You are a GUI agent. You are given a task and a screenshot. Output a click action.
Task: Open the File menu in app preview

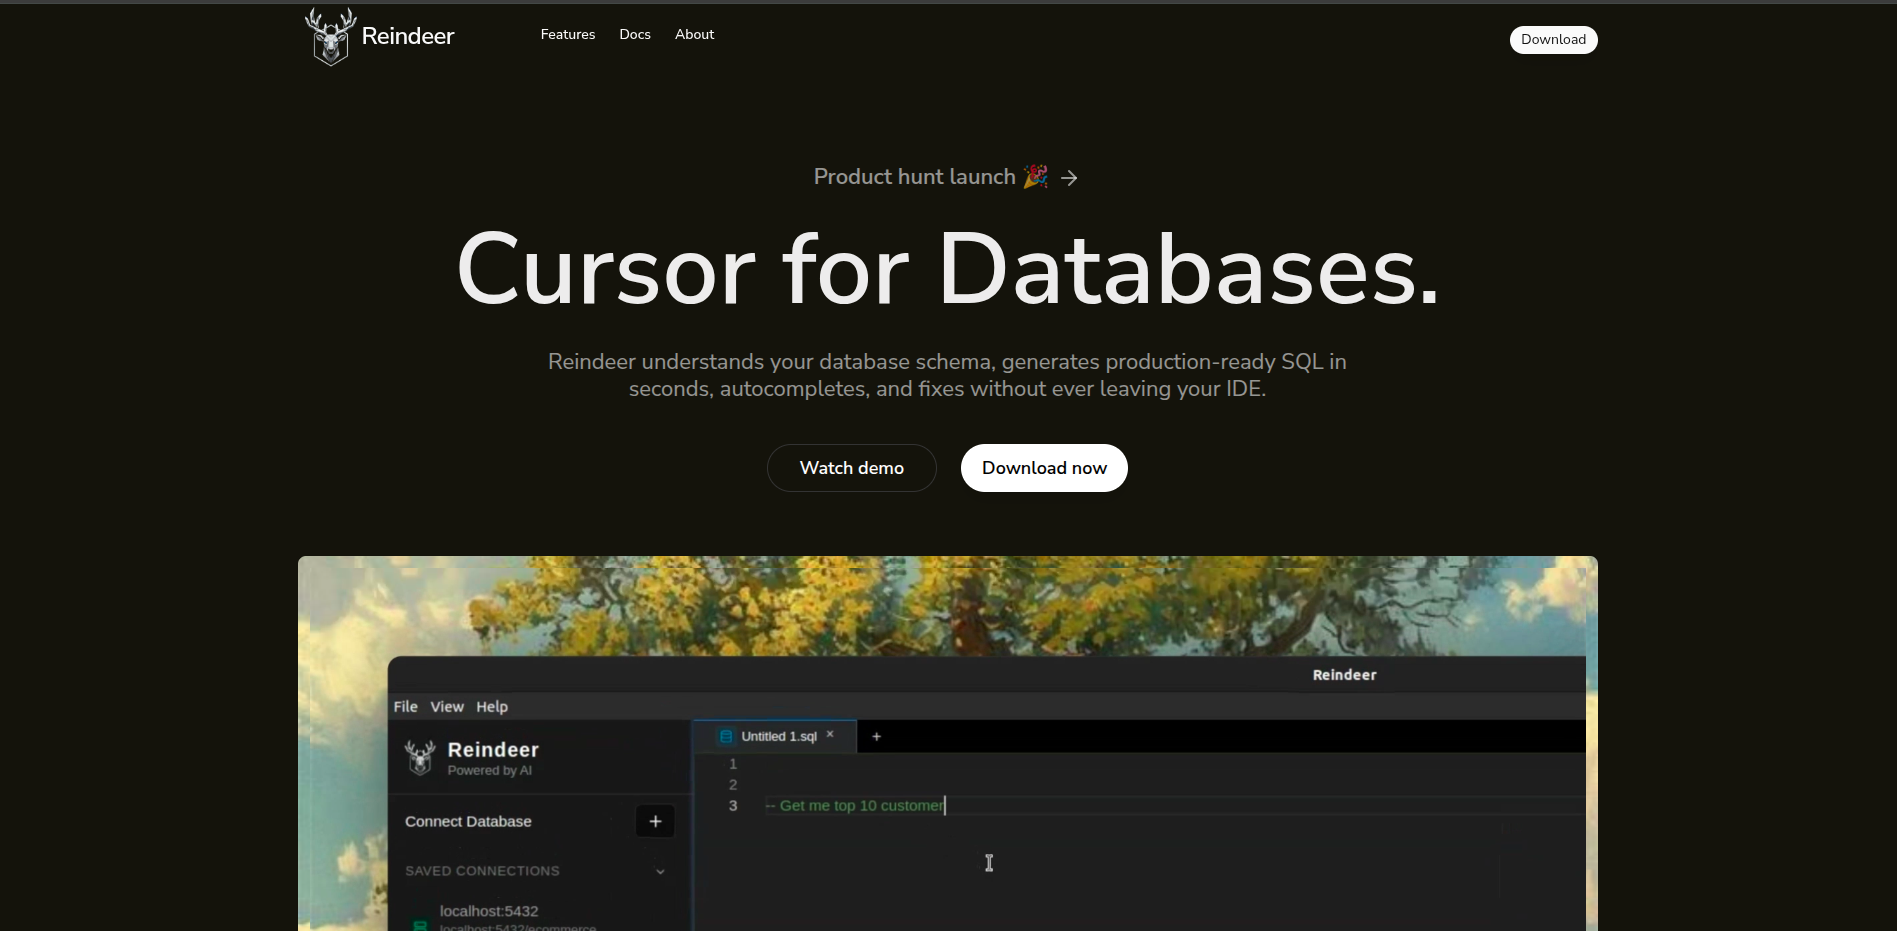pos(405,706)
